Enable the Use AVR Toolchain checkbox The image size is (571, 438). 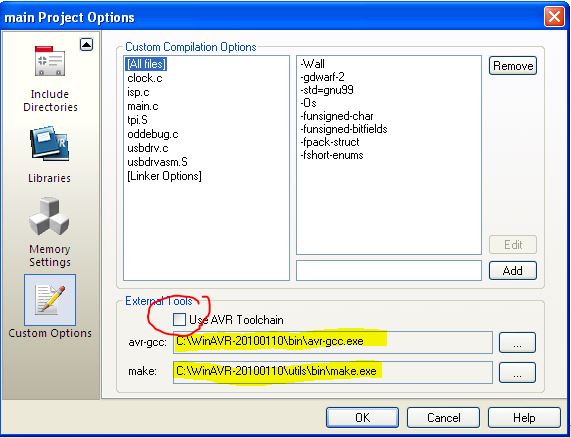tap(179, 320)
